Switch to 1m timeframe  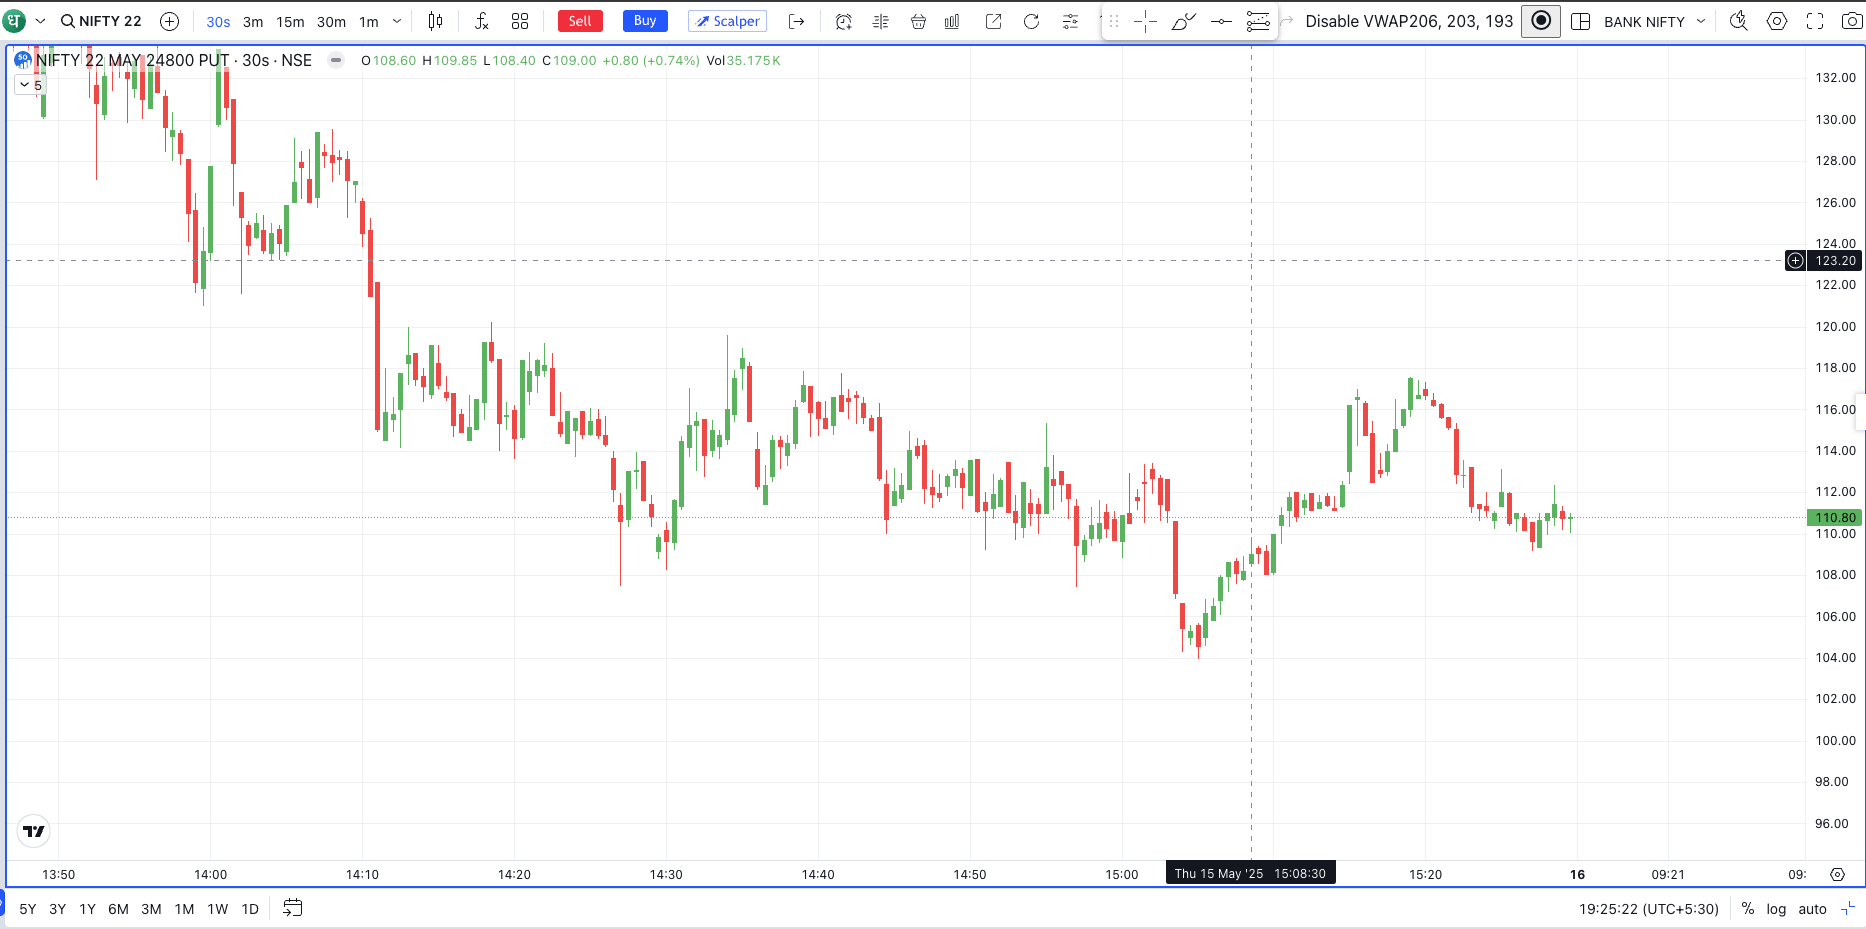(369, 22)
